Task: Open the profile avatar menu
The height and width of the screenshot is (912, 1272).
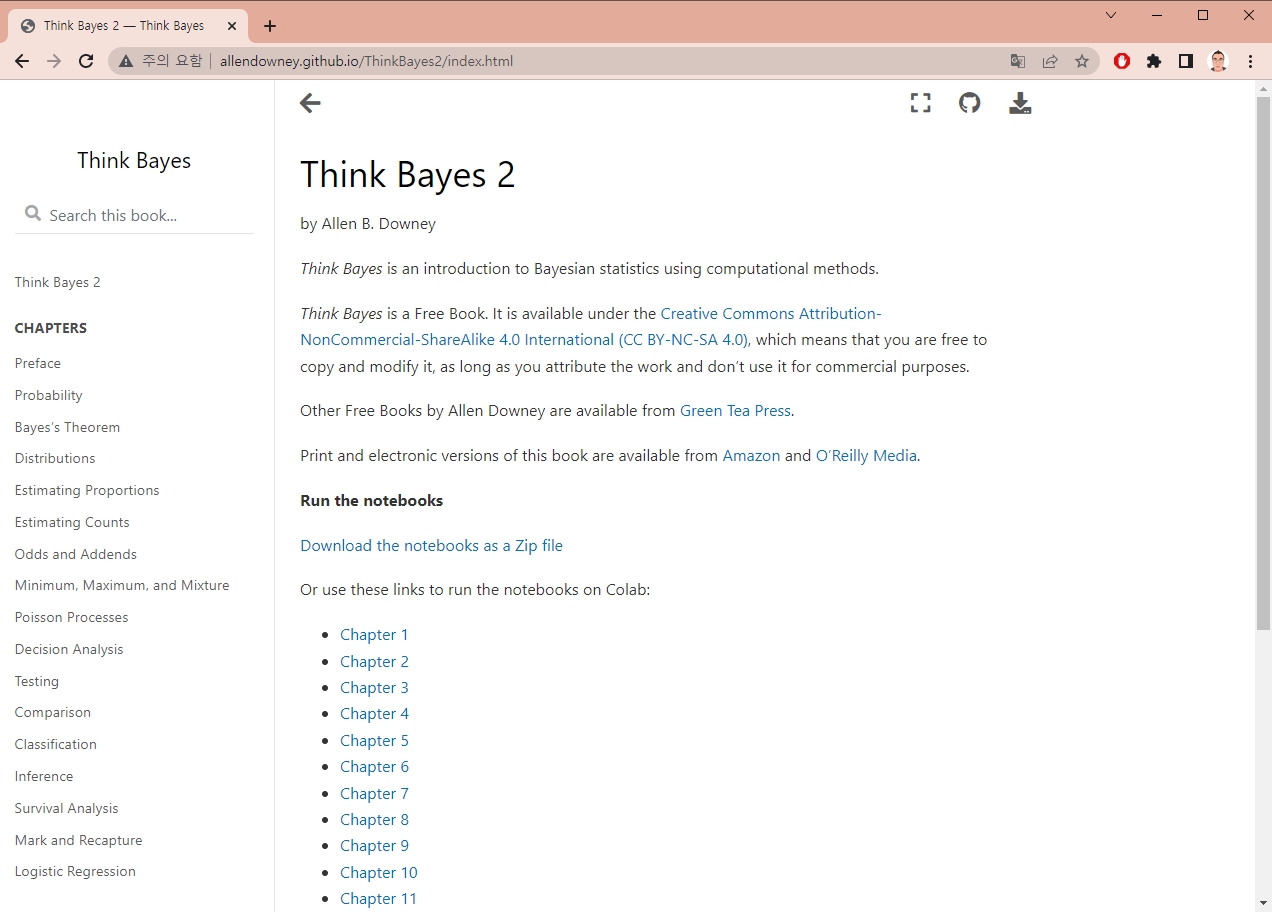Action: [x=1218, y=61]
